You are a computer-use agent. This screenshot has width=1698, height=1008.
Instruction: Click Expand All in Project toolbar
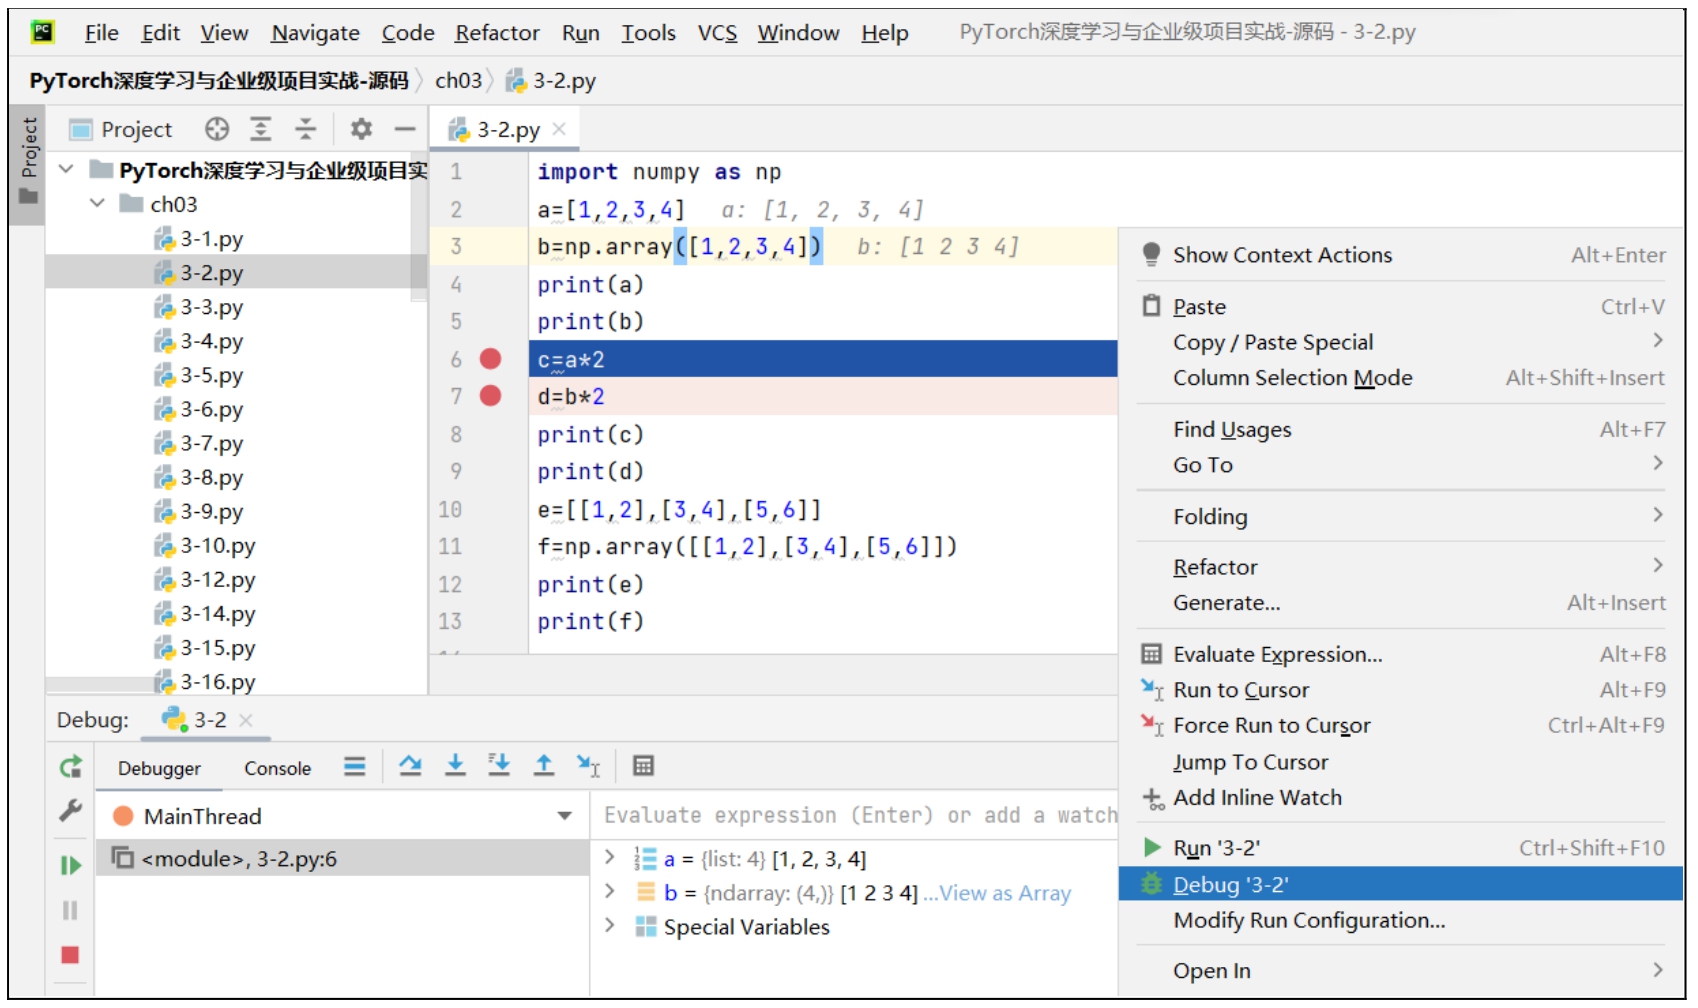pyautogui.click(x=261, y=129)
